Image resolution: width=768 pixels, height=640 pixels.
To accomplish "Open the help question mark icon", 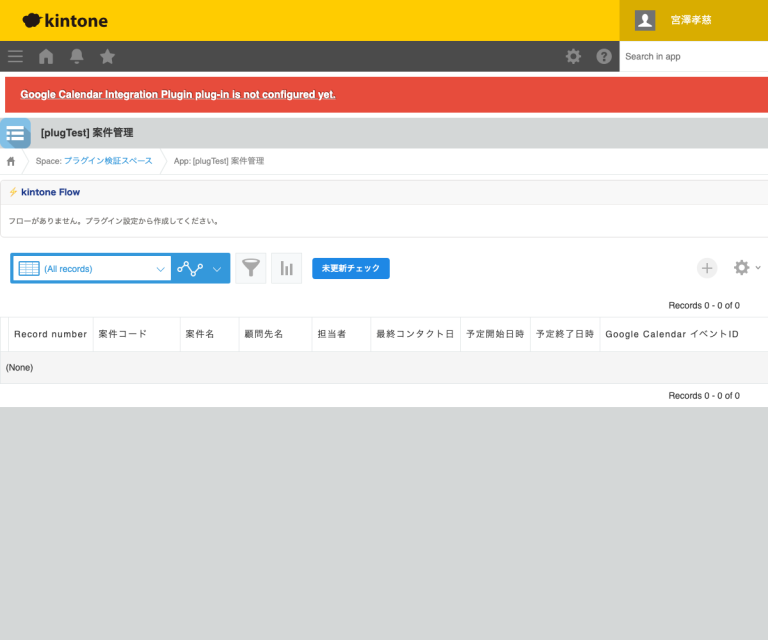I will point(604,56).
